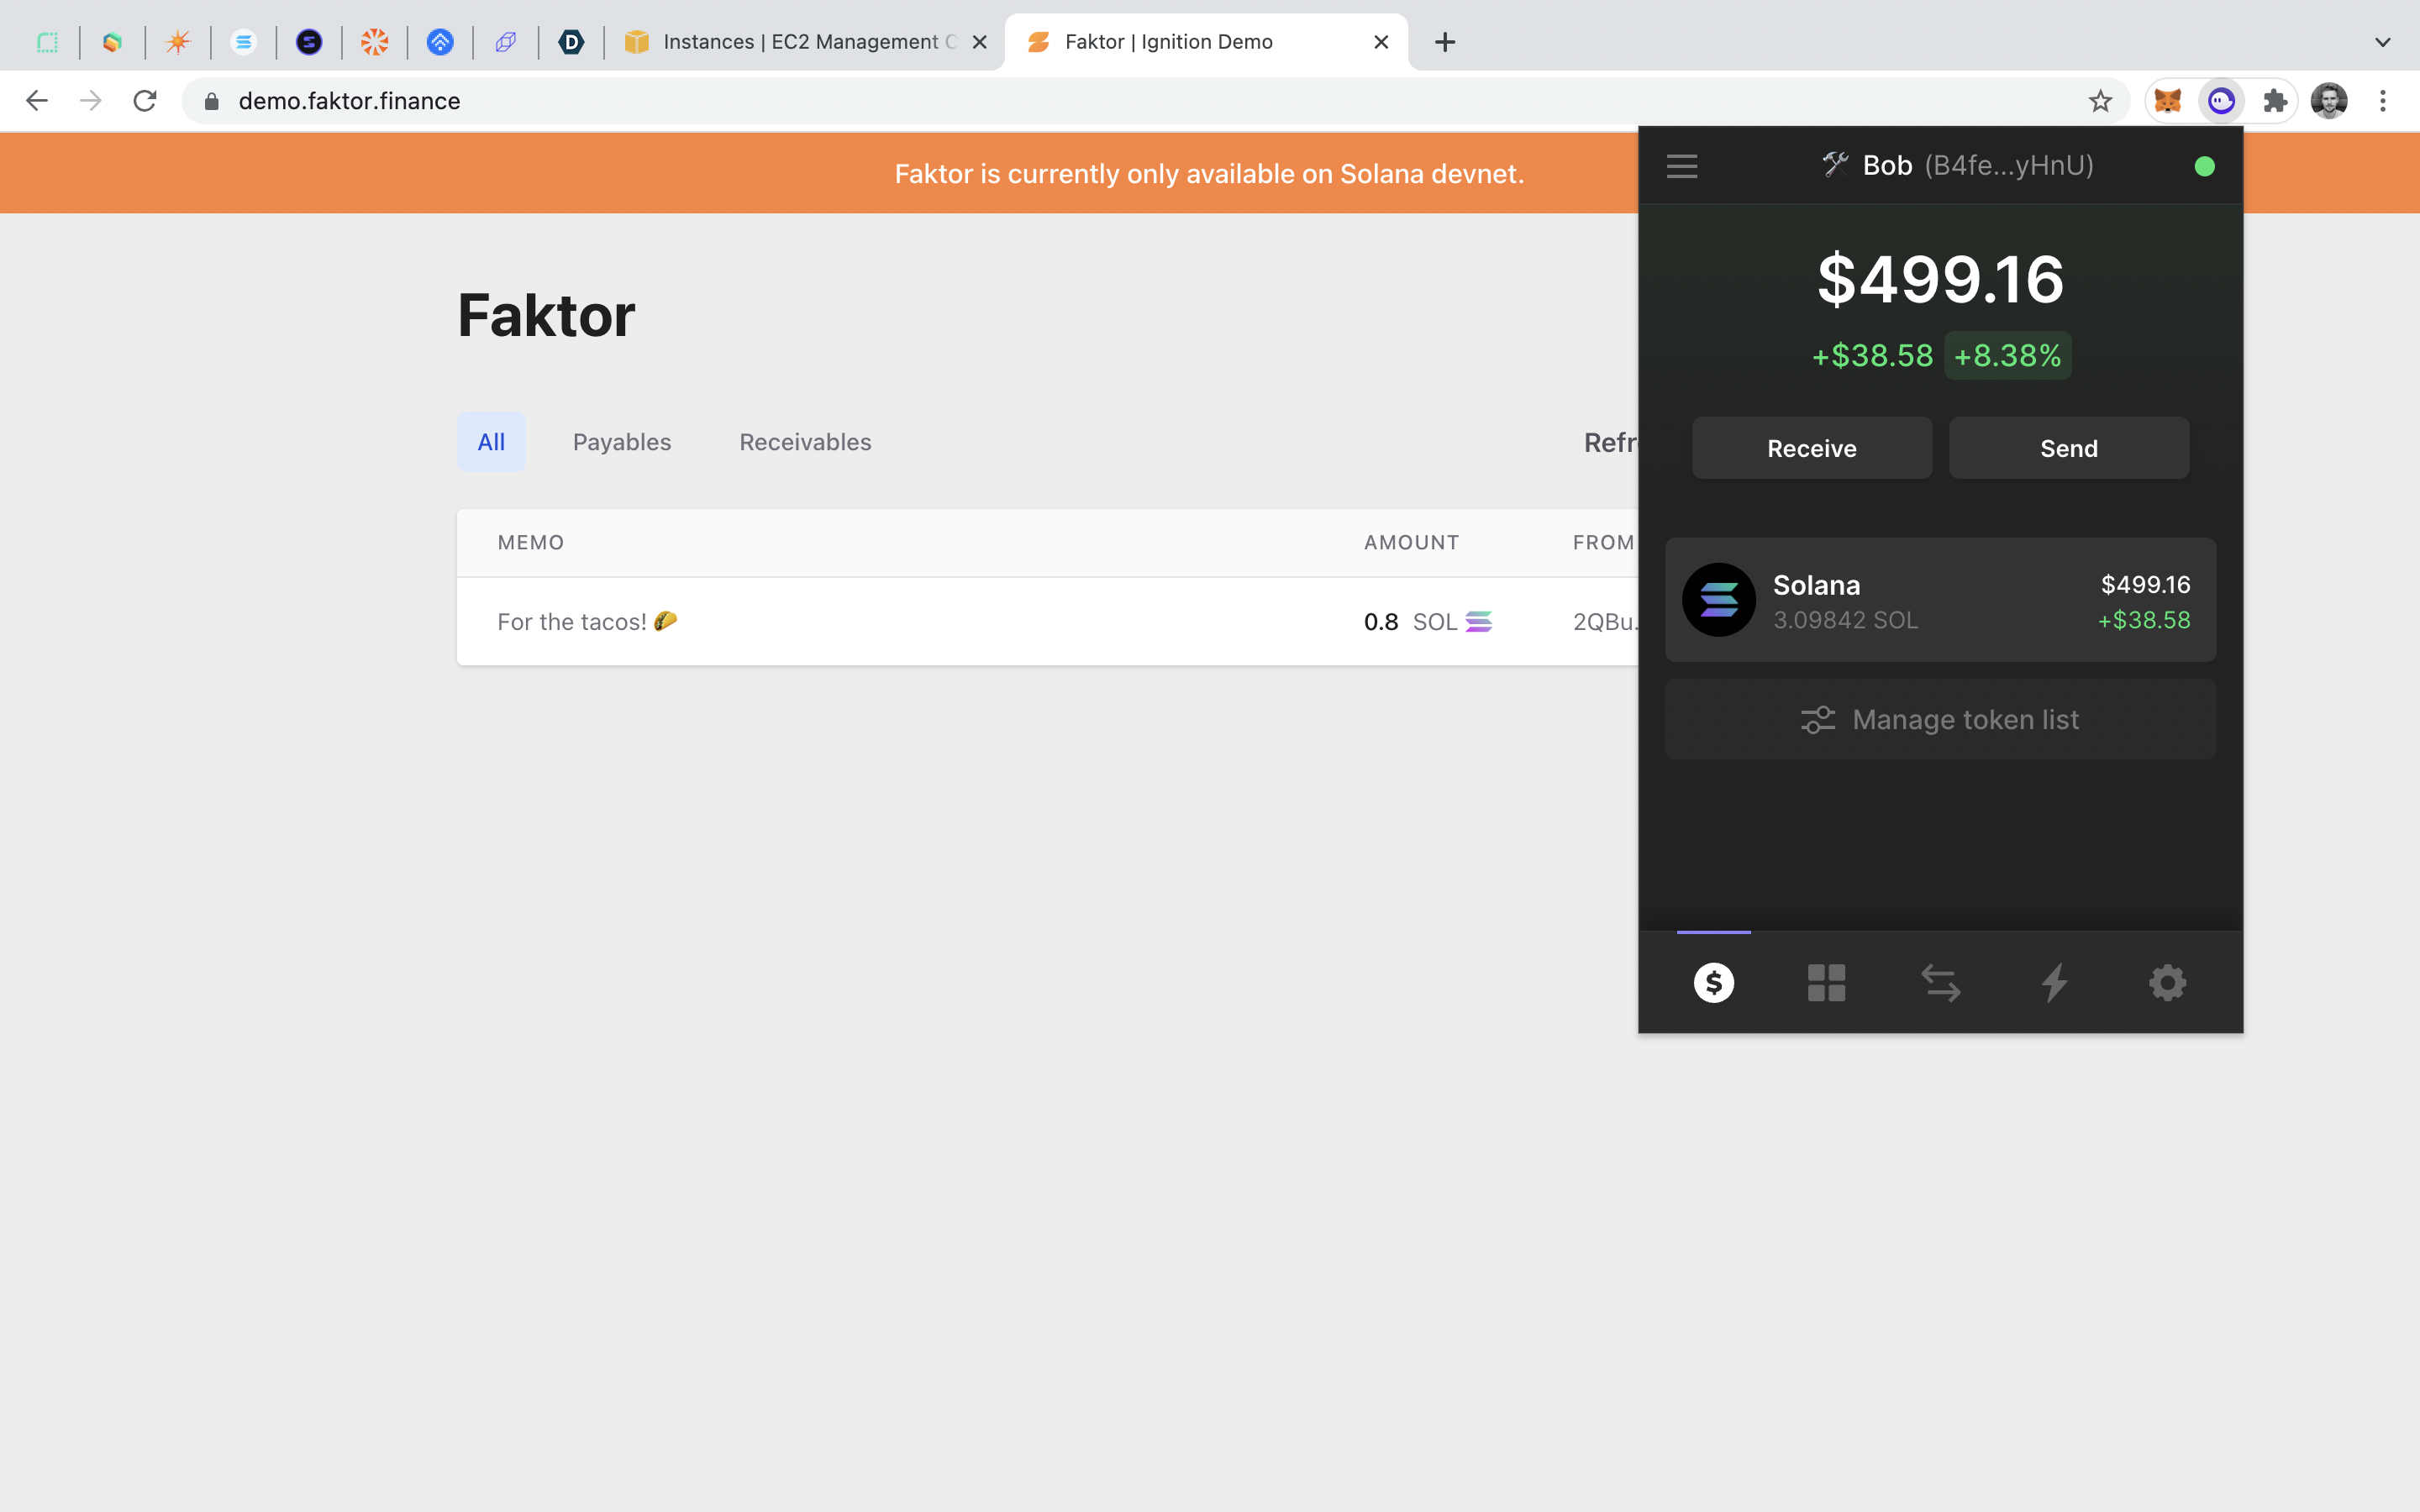Expand the Chrome tab search chevron

pos(2382,42)
